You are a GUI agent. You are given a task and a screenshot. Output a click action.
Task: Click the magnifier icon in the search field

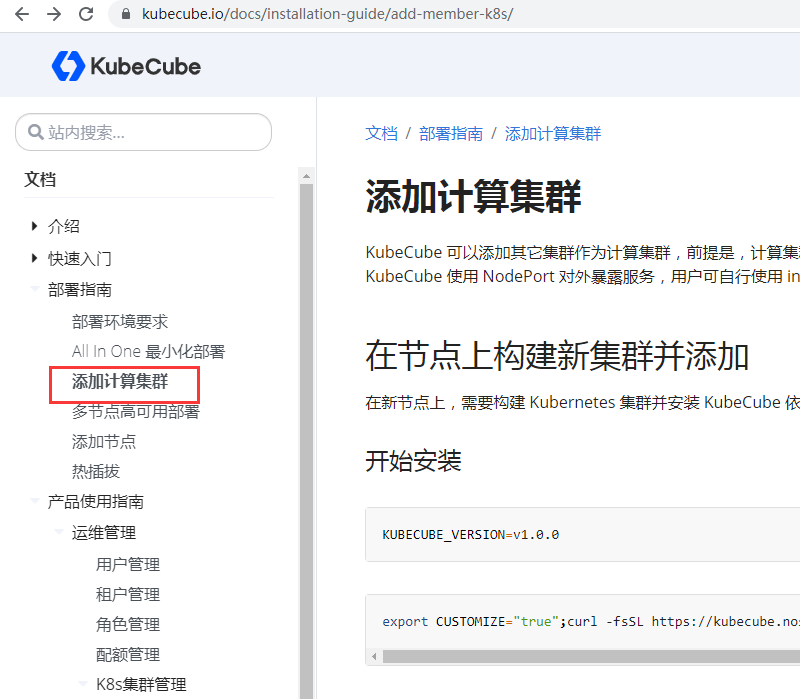coord(35,132)
